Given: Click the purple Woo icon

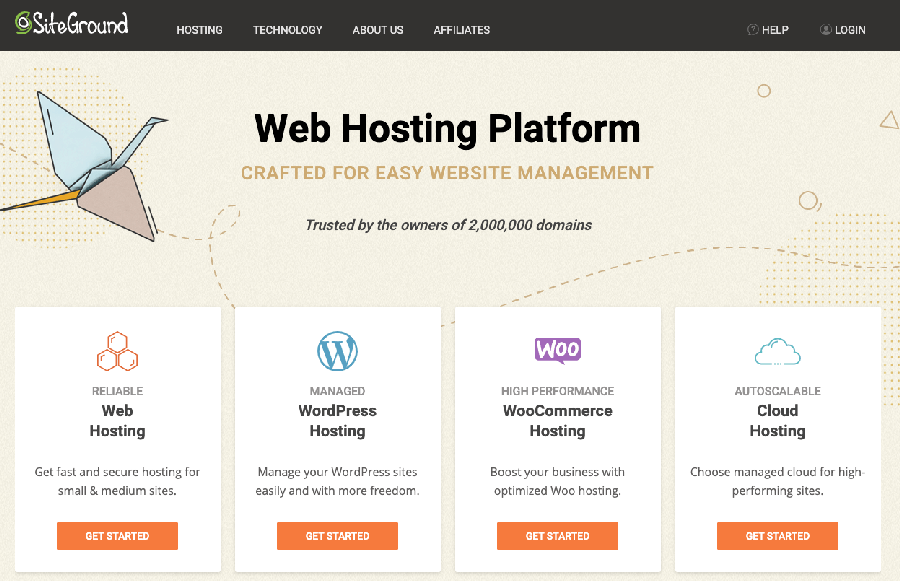Looking at the screenshot, I should 557,351.
